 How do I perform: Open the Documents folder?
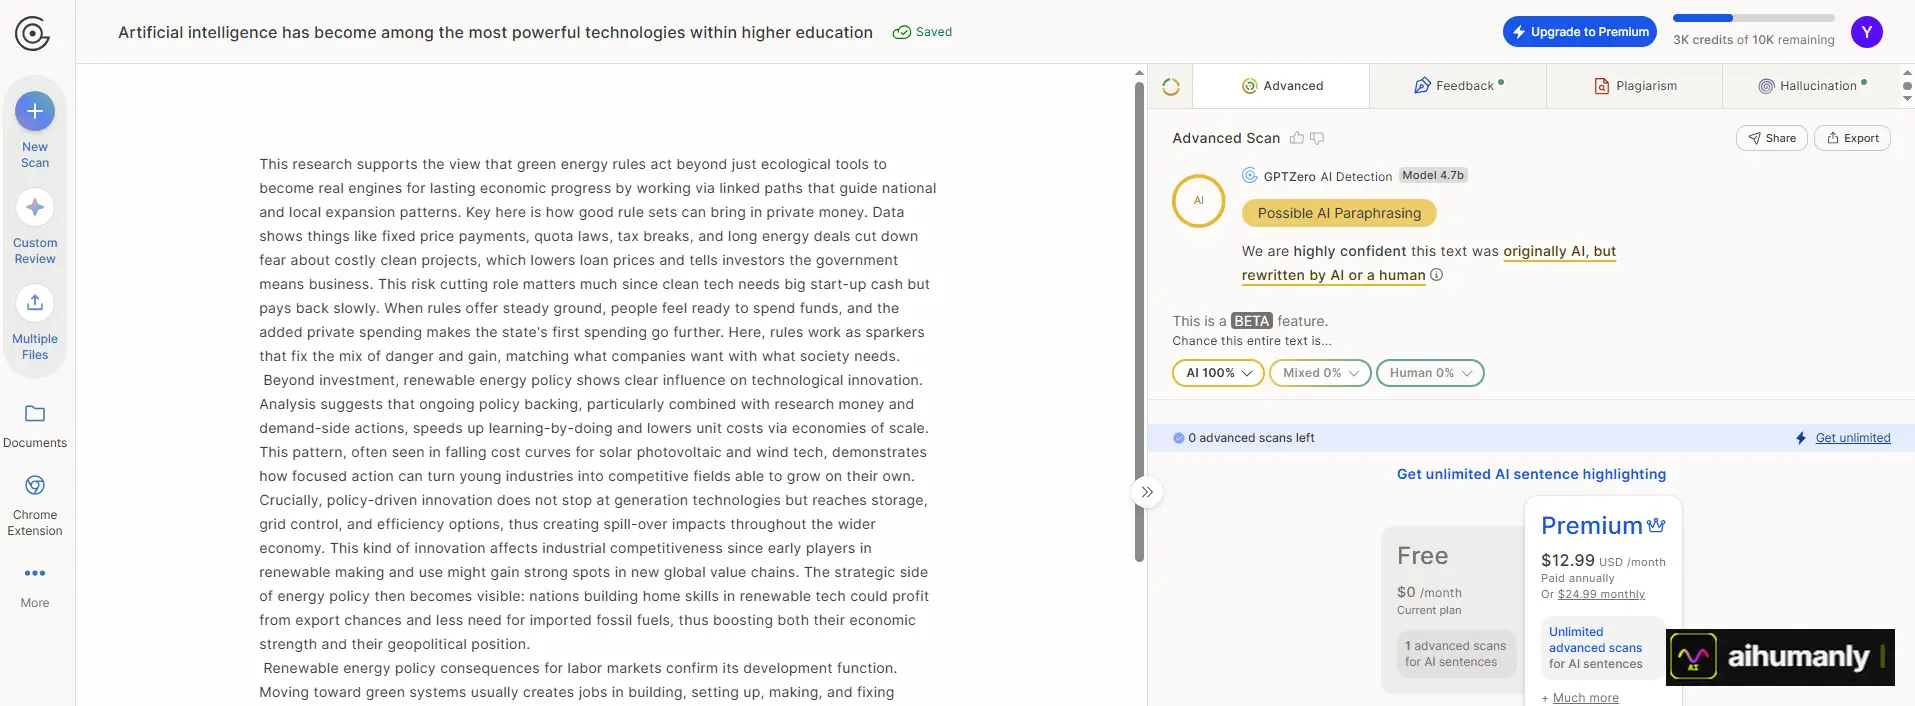(35, 426)
